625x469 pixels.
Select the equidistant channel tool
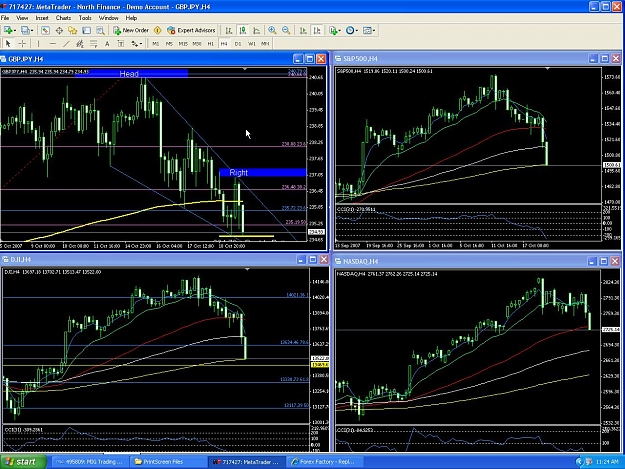coord(80,44)
